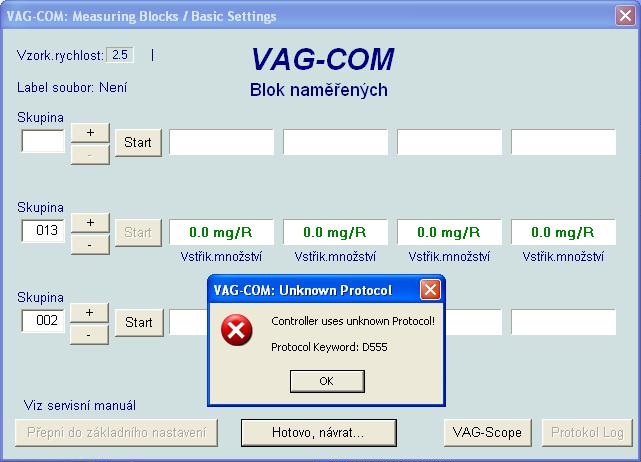Viewport: 641px width, 462px height.
Task: Decrease group number for Skupina 002
Action: coord(90,334)
